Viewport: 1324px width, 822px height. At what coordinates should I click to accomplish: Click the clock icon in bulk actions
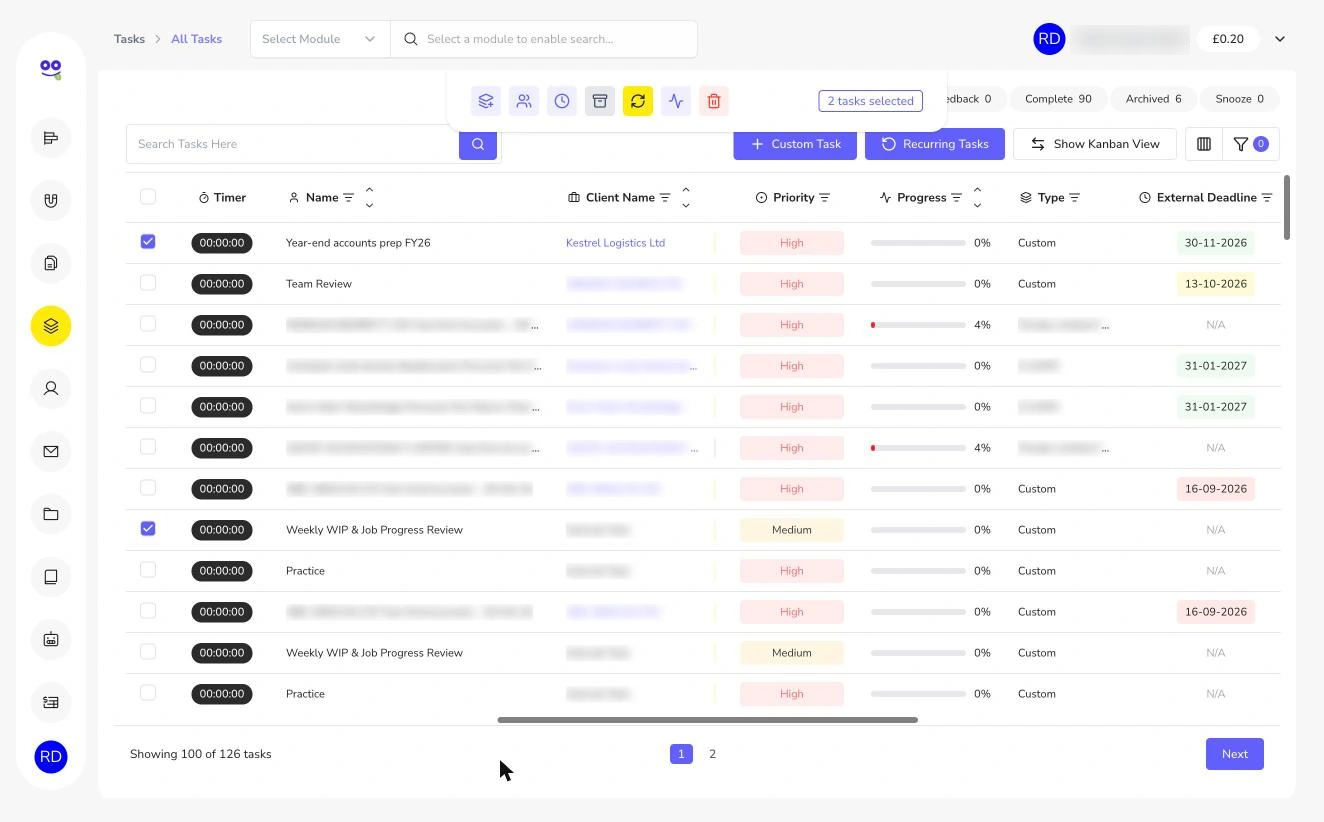[562, 101]
